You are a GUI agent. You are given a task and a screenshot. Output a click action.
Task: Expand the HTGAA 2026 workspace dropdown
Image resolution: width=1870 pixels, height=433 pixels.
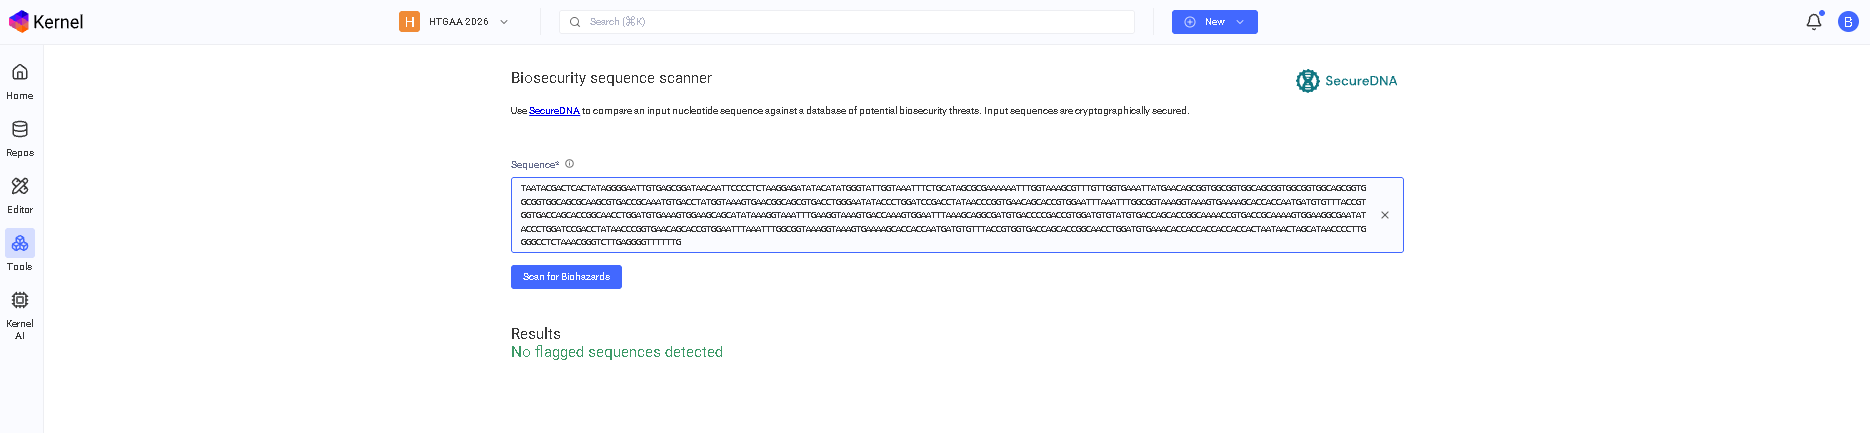coord(504,22)
